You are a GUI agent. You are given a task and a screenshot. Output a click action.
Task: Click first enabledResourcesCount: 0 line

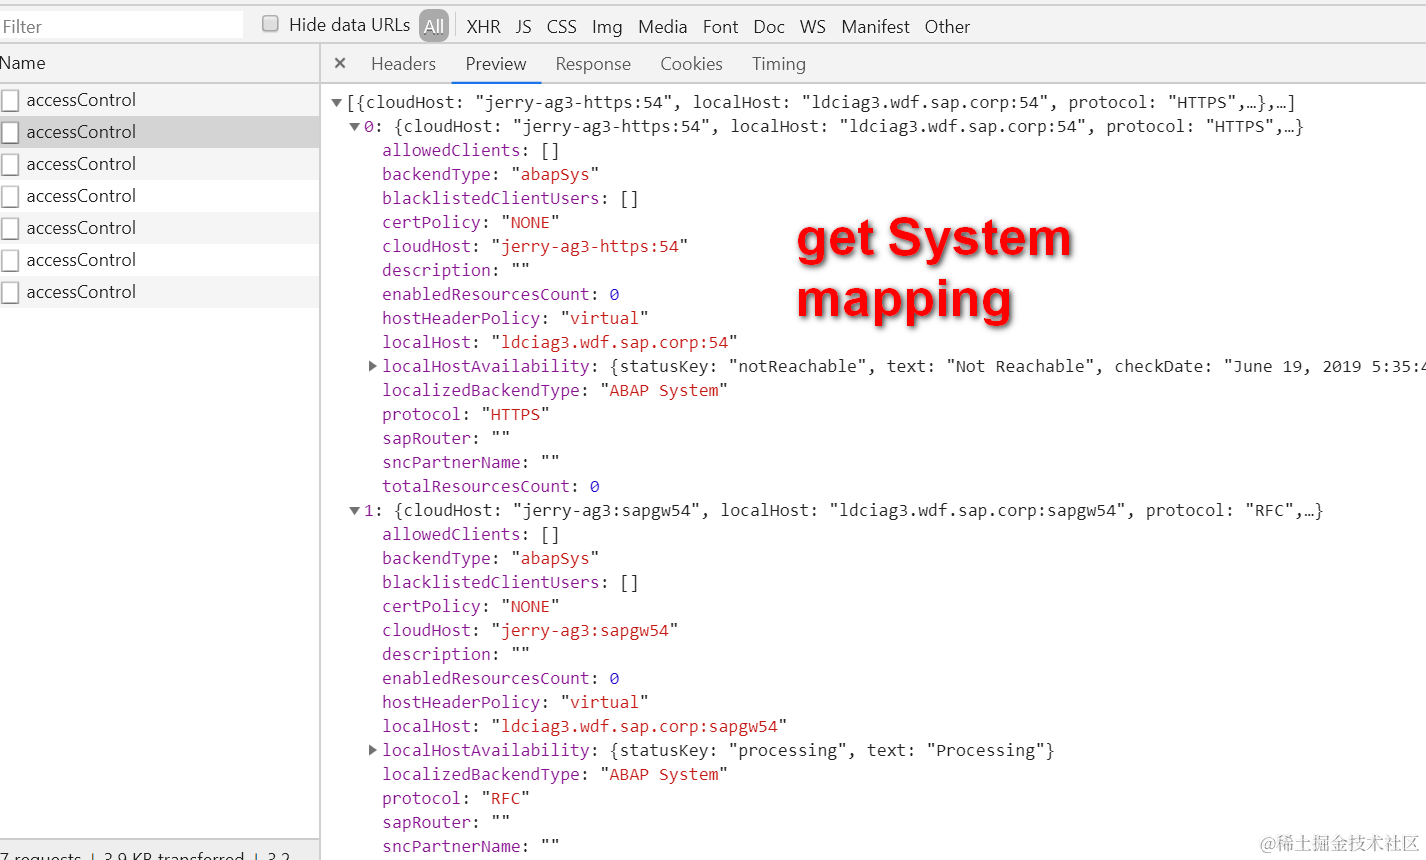pos(501,294)
